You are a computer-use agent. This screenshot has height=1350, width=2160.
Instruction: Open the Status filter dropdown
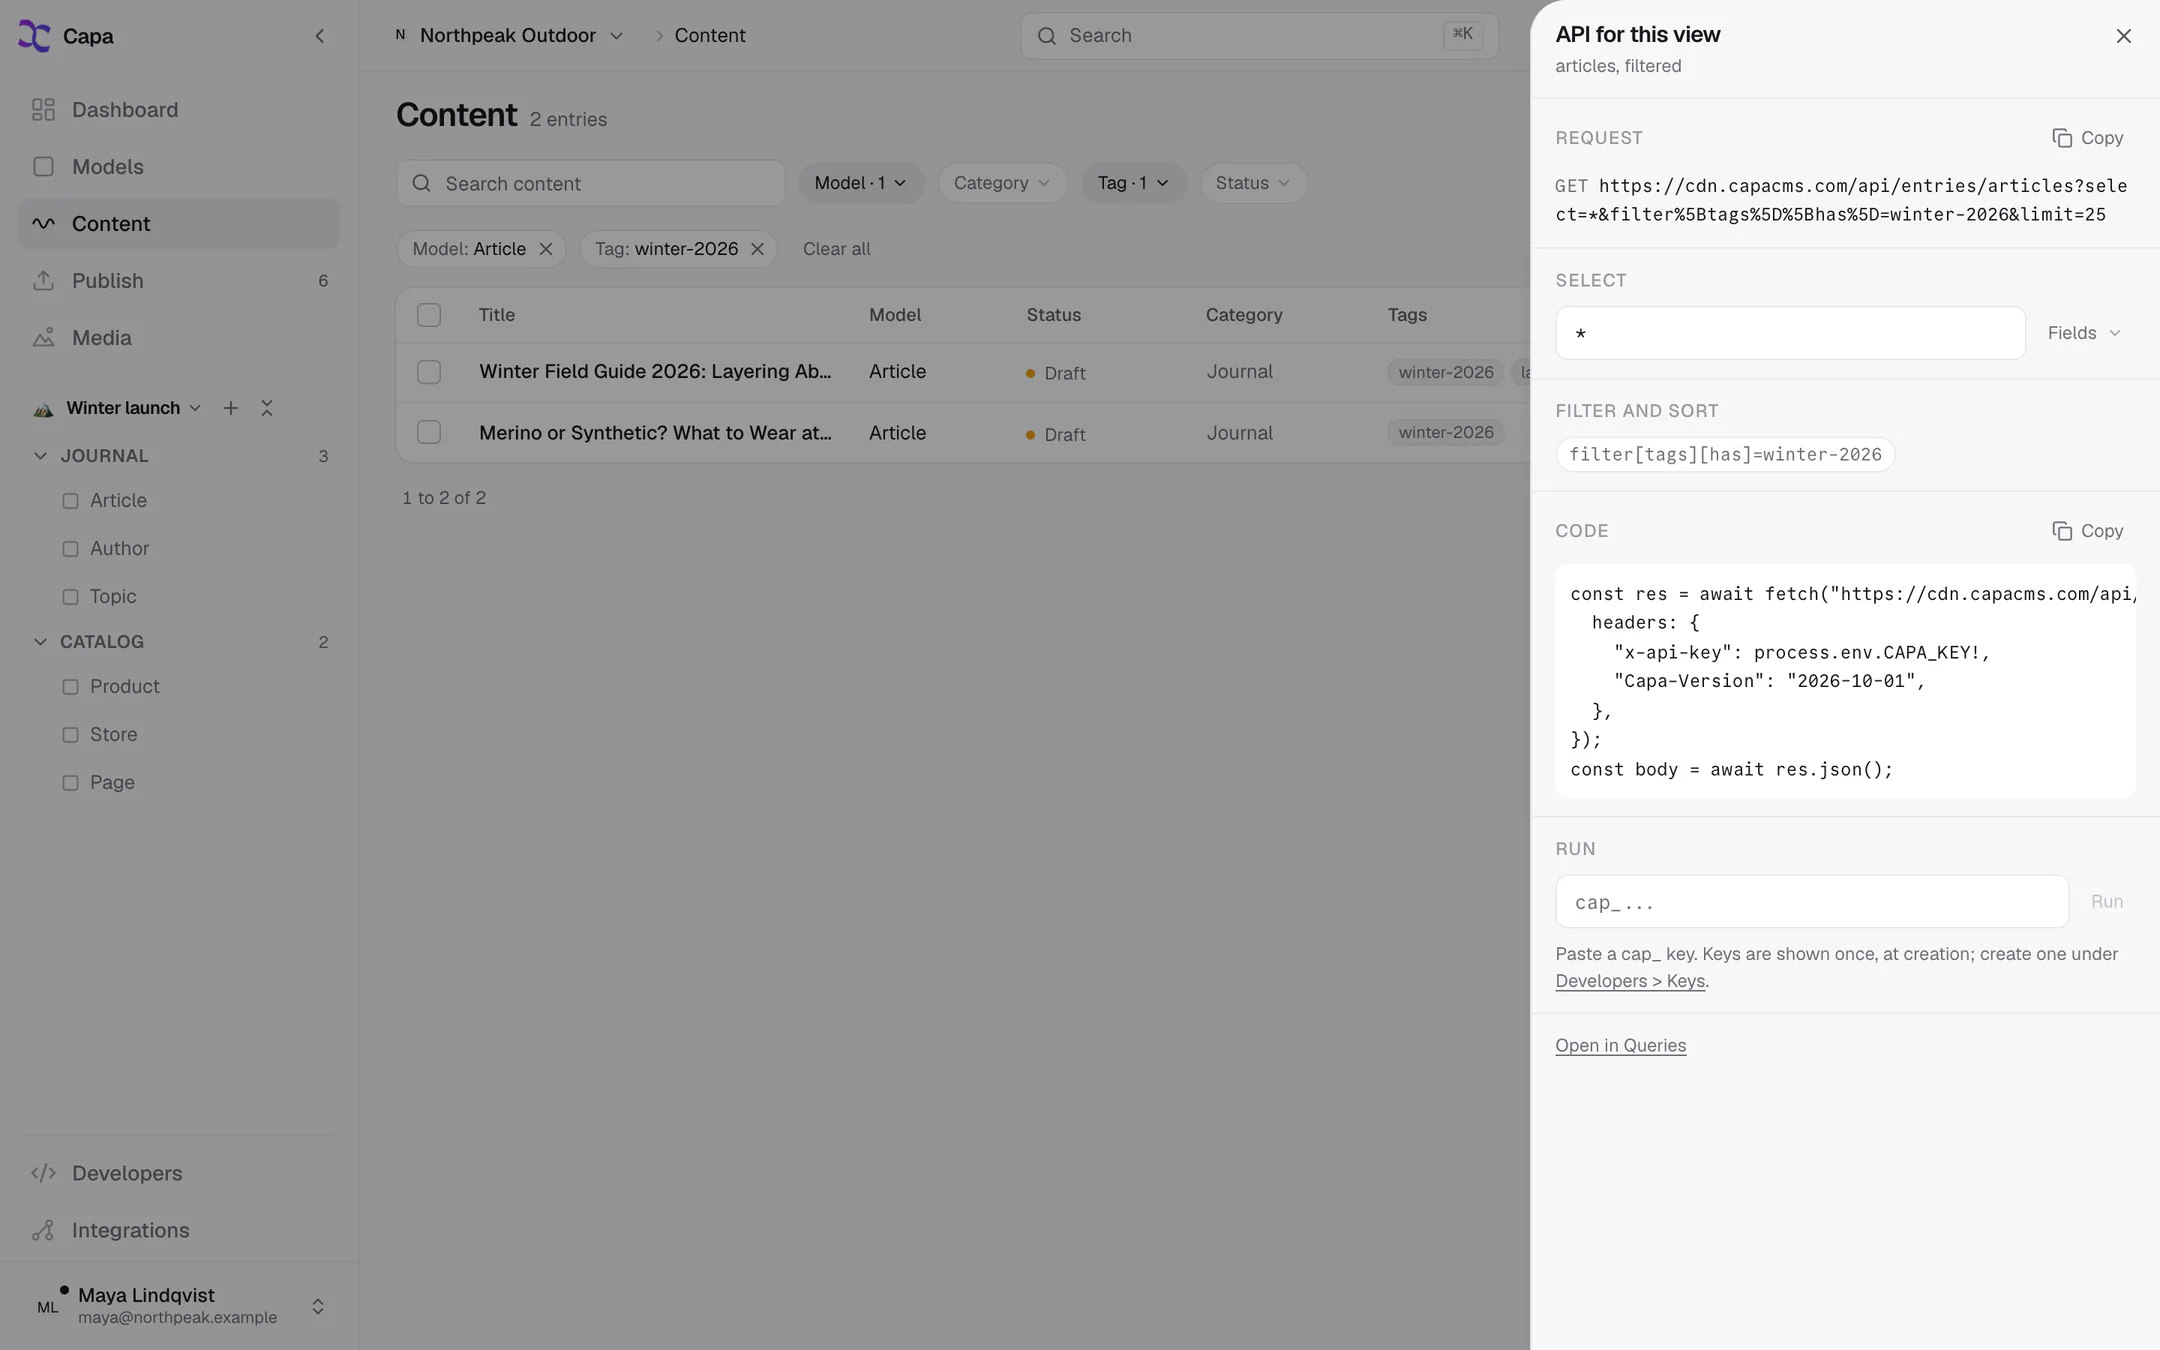click(1253, 183)
